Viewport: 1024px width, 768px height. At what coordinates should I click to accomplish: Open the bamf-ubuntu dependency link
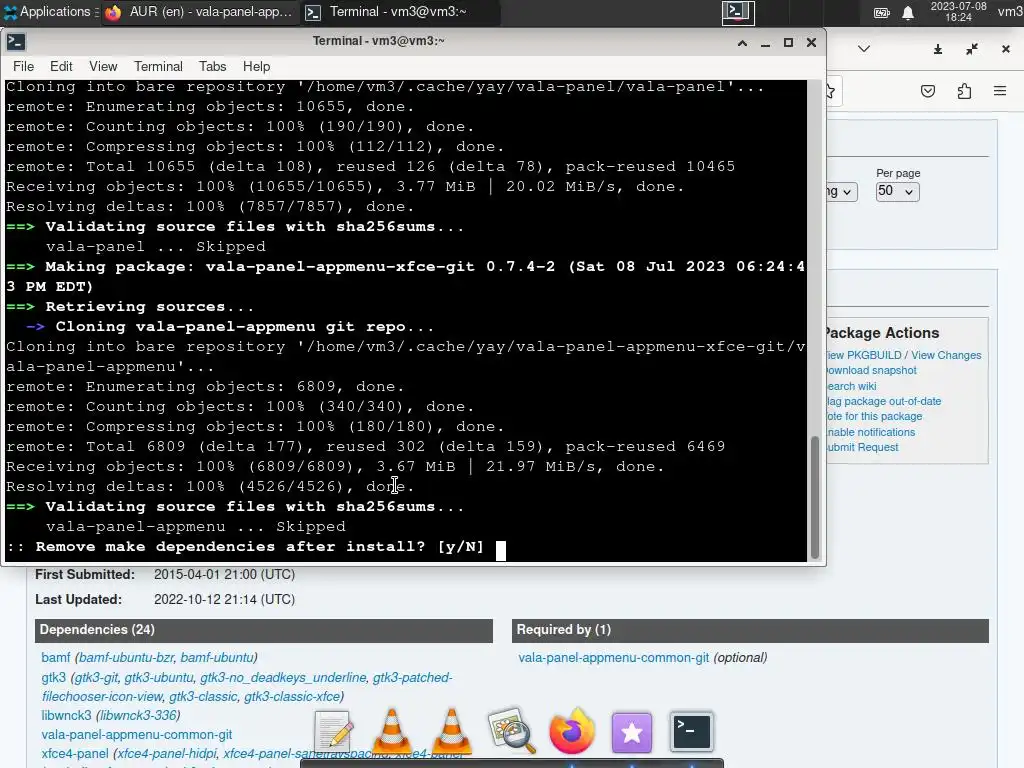click(x=217, y=658)
